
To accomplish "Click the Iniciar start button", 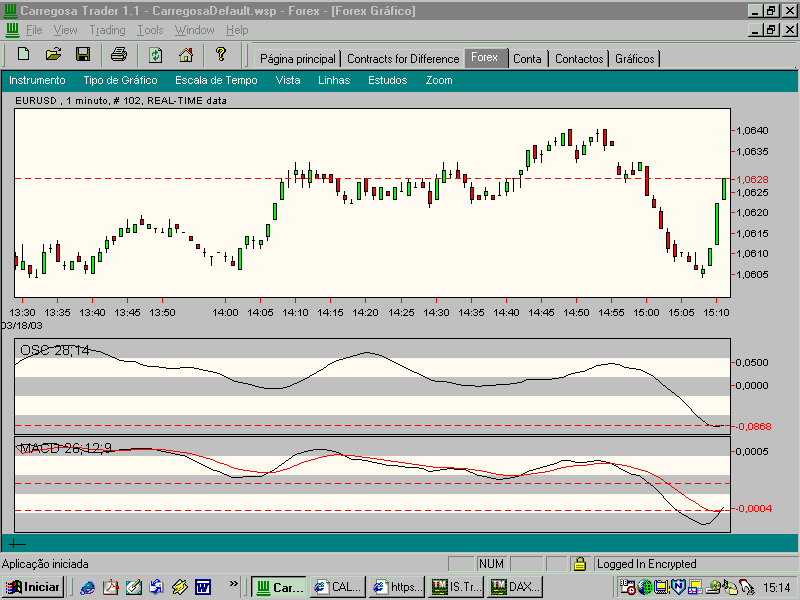I will point(33,587).
